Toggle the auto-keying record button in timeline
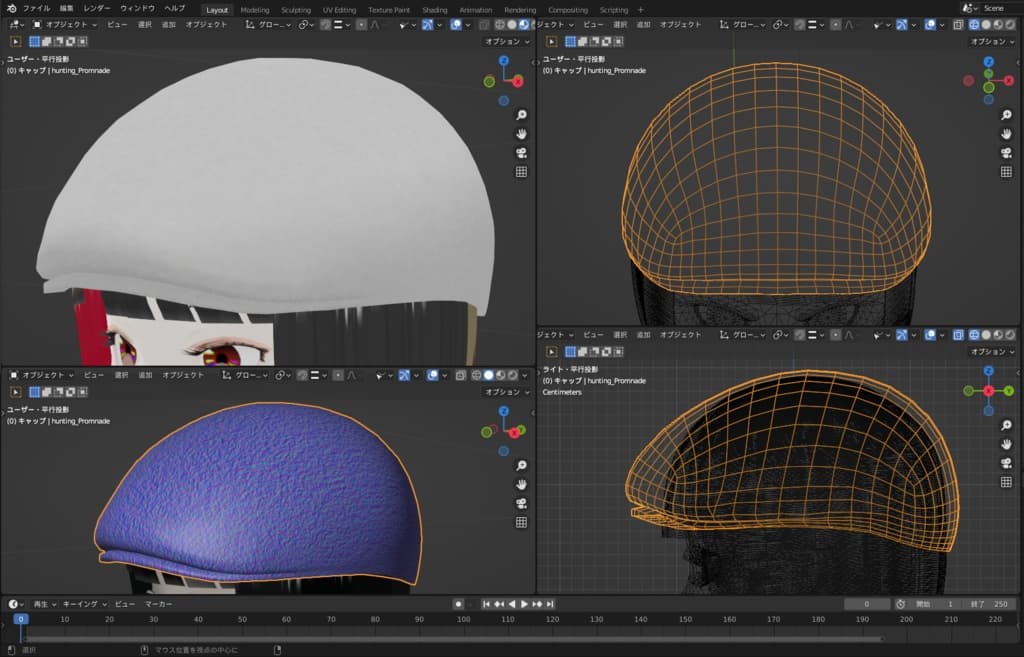 click(458, 604)
